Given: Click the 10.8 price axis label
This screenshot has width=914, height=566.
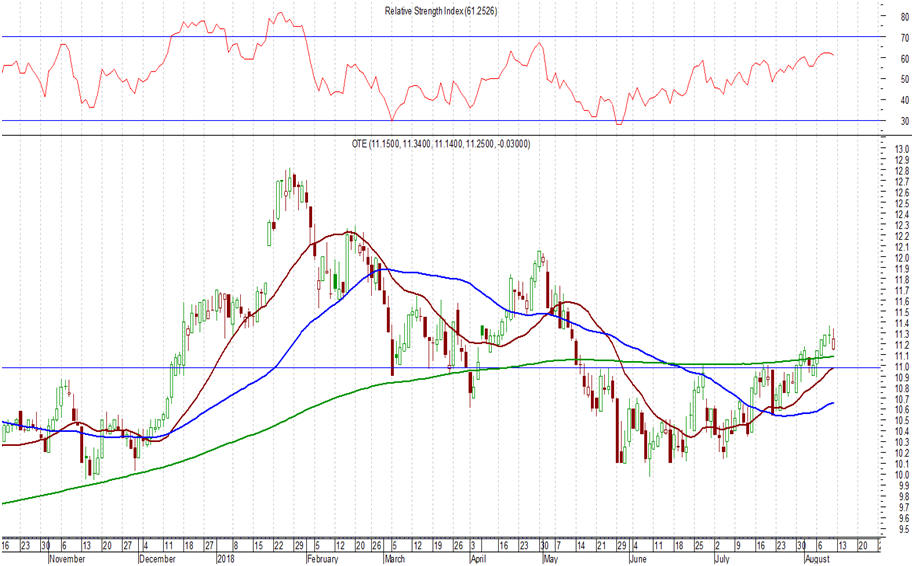Looking at the screenshot, I should pyautogui.click(x=902, y=388).
